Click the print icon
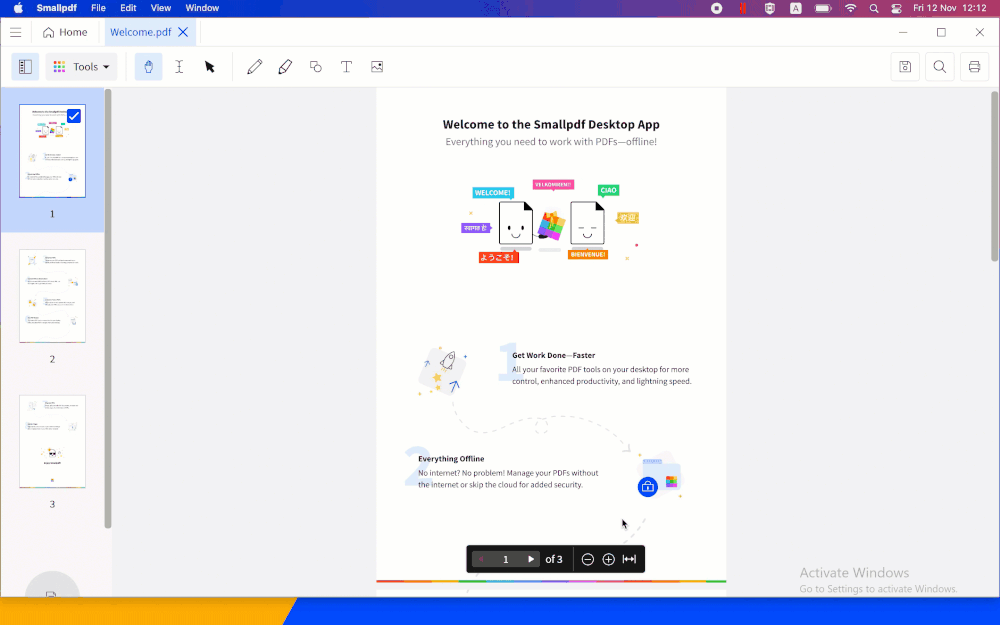Screen dimensions: 1000x625 [x=974, y=66]
